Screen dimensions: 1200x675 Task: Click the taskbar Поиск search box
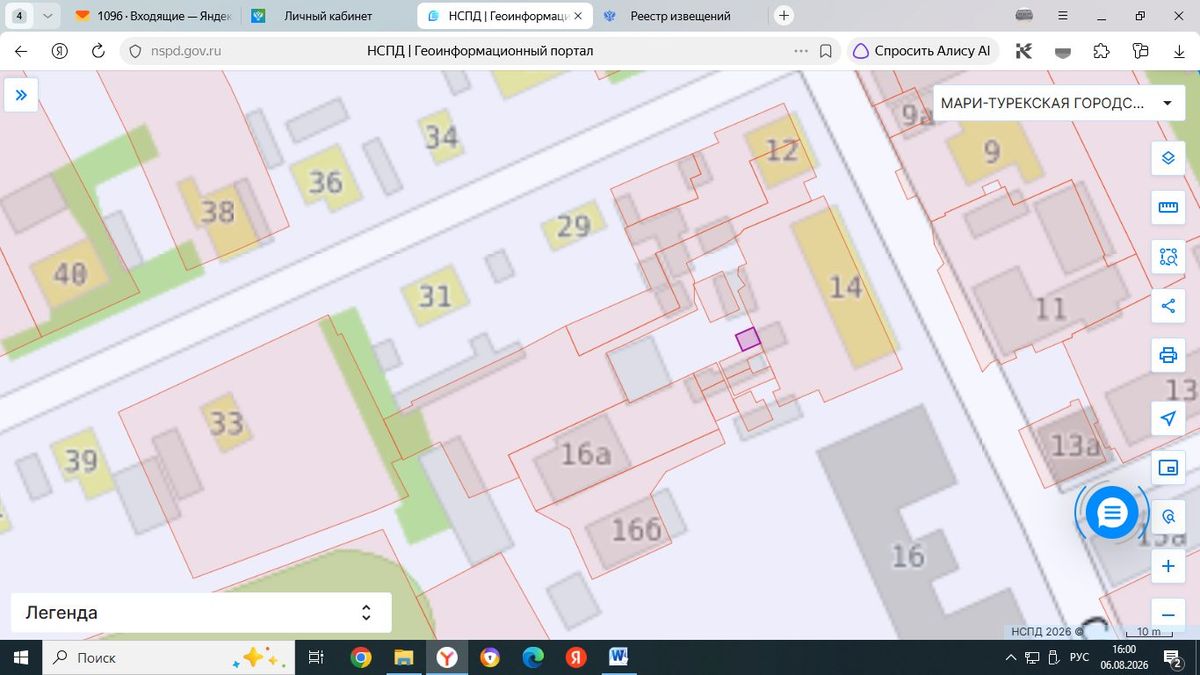click(x=169, y=658)
